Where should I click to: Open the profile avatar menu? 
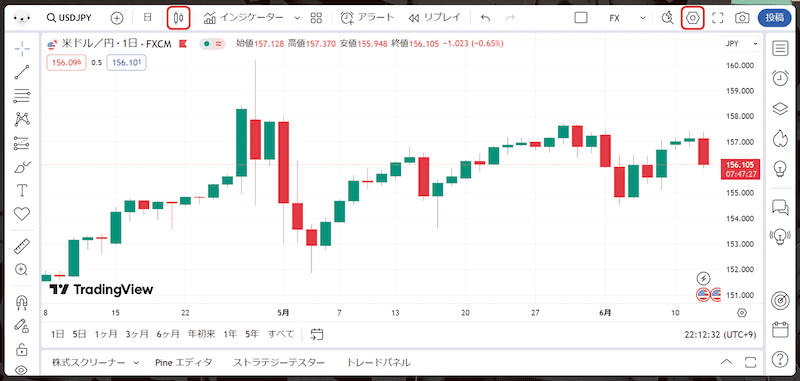click(22, 18)
